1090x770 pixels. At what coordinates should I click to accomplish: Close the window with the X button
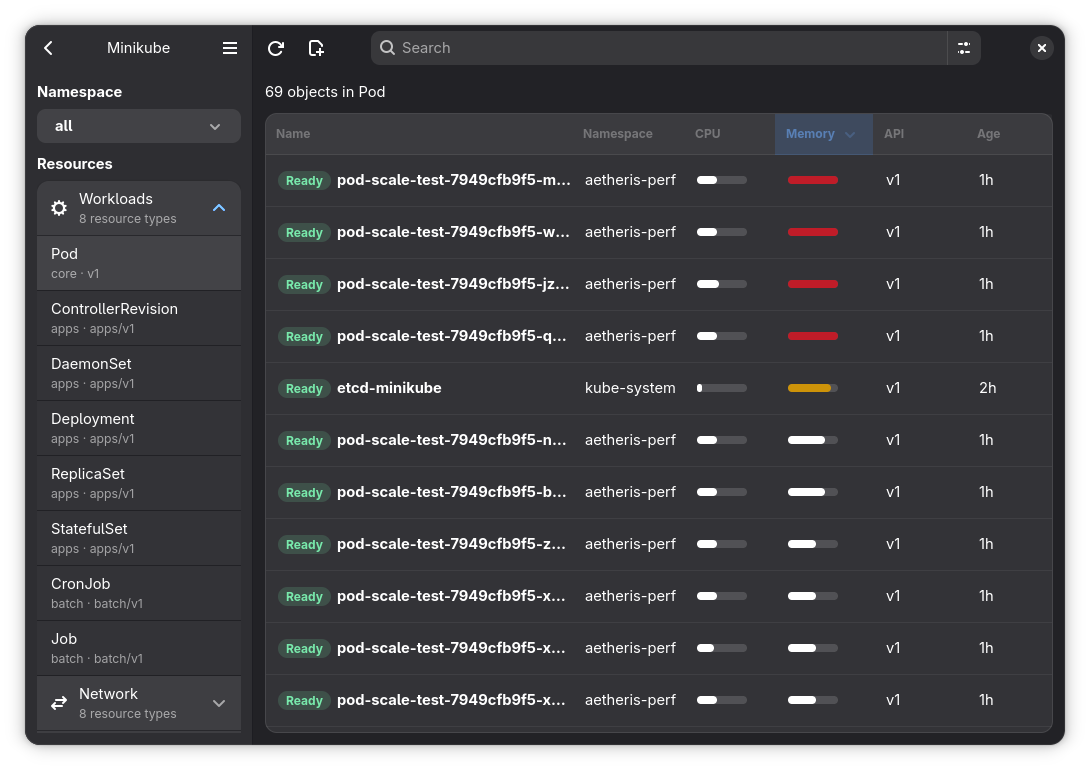click(x=1041, y=48)
